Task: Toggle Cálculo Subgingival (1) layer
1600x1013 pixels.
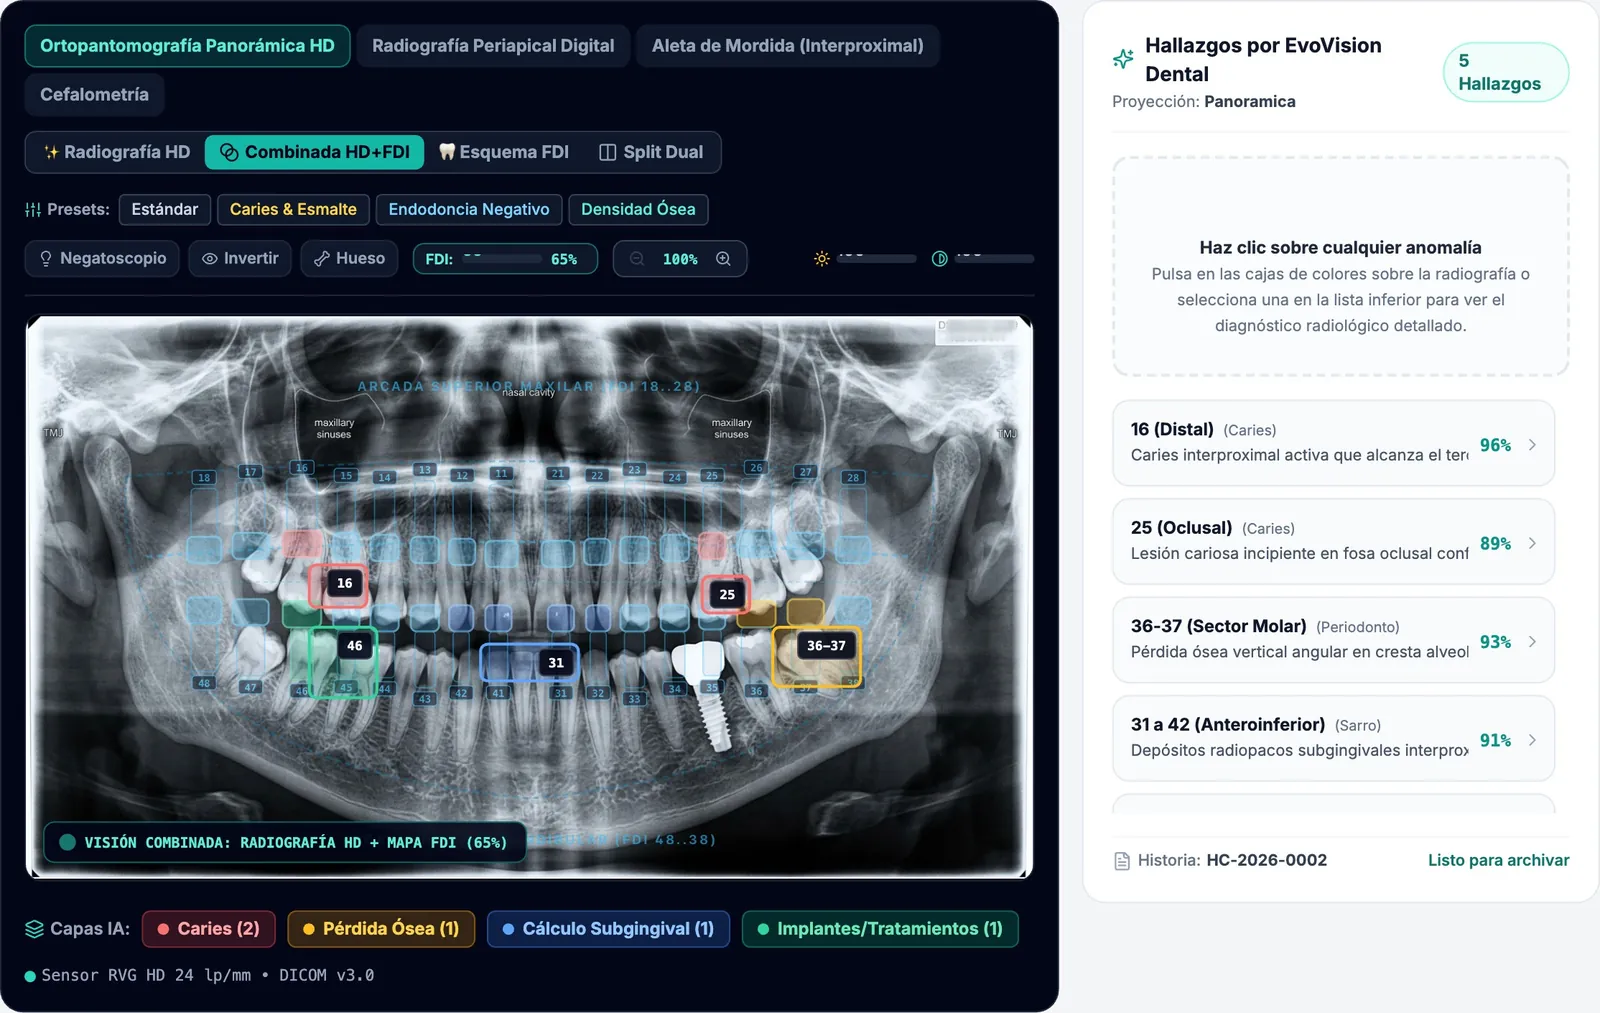Action: (608, 929)
